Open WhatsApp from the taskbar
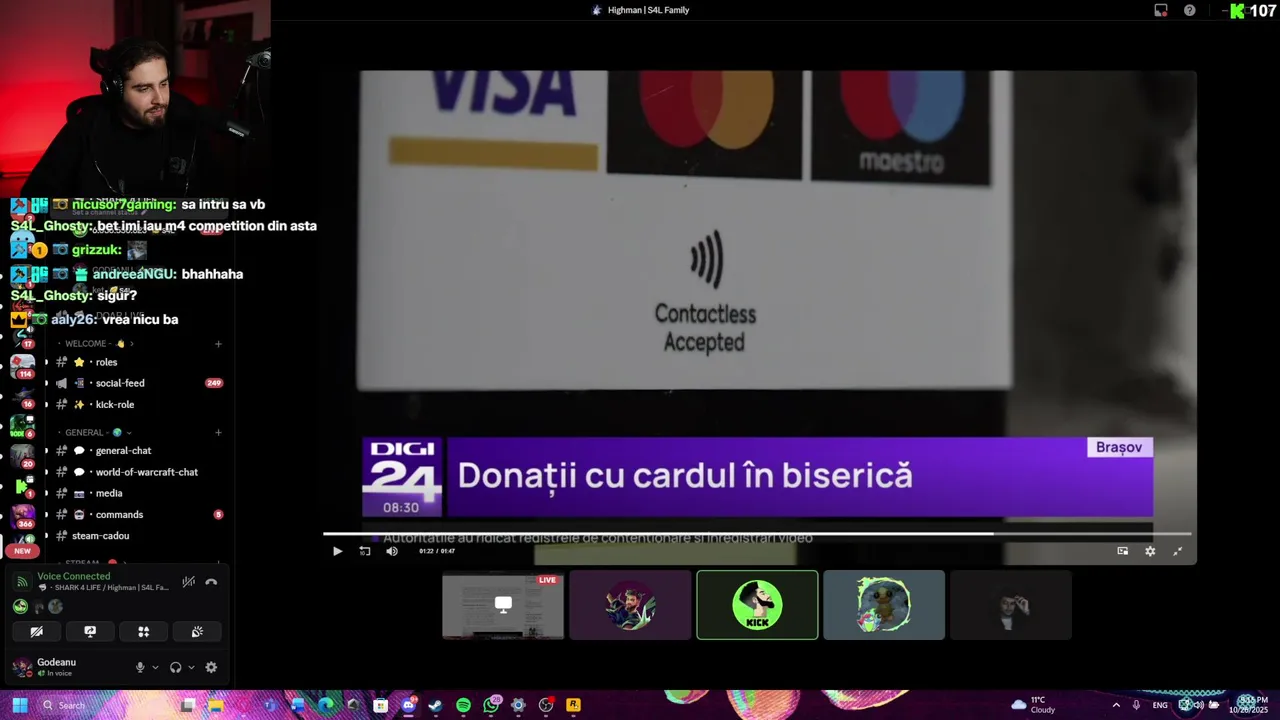This screenshot has width=1280, height=720. point(491,705)
